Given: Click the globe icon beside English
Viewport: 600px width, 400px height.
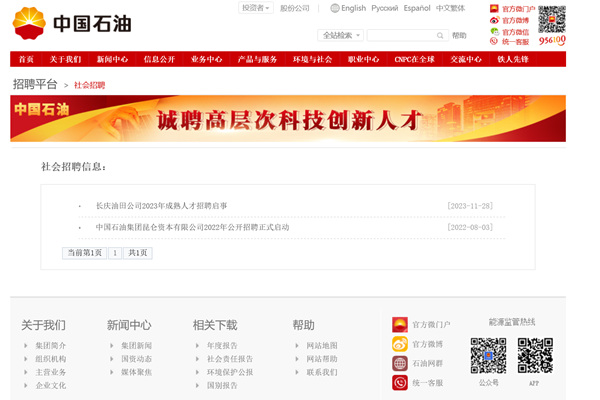Looking at the screenshot, I should 335,8.
